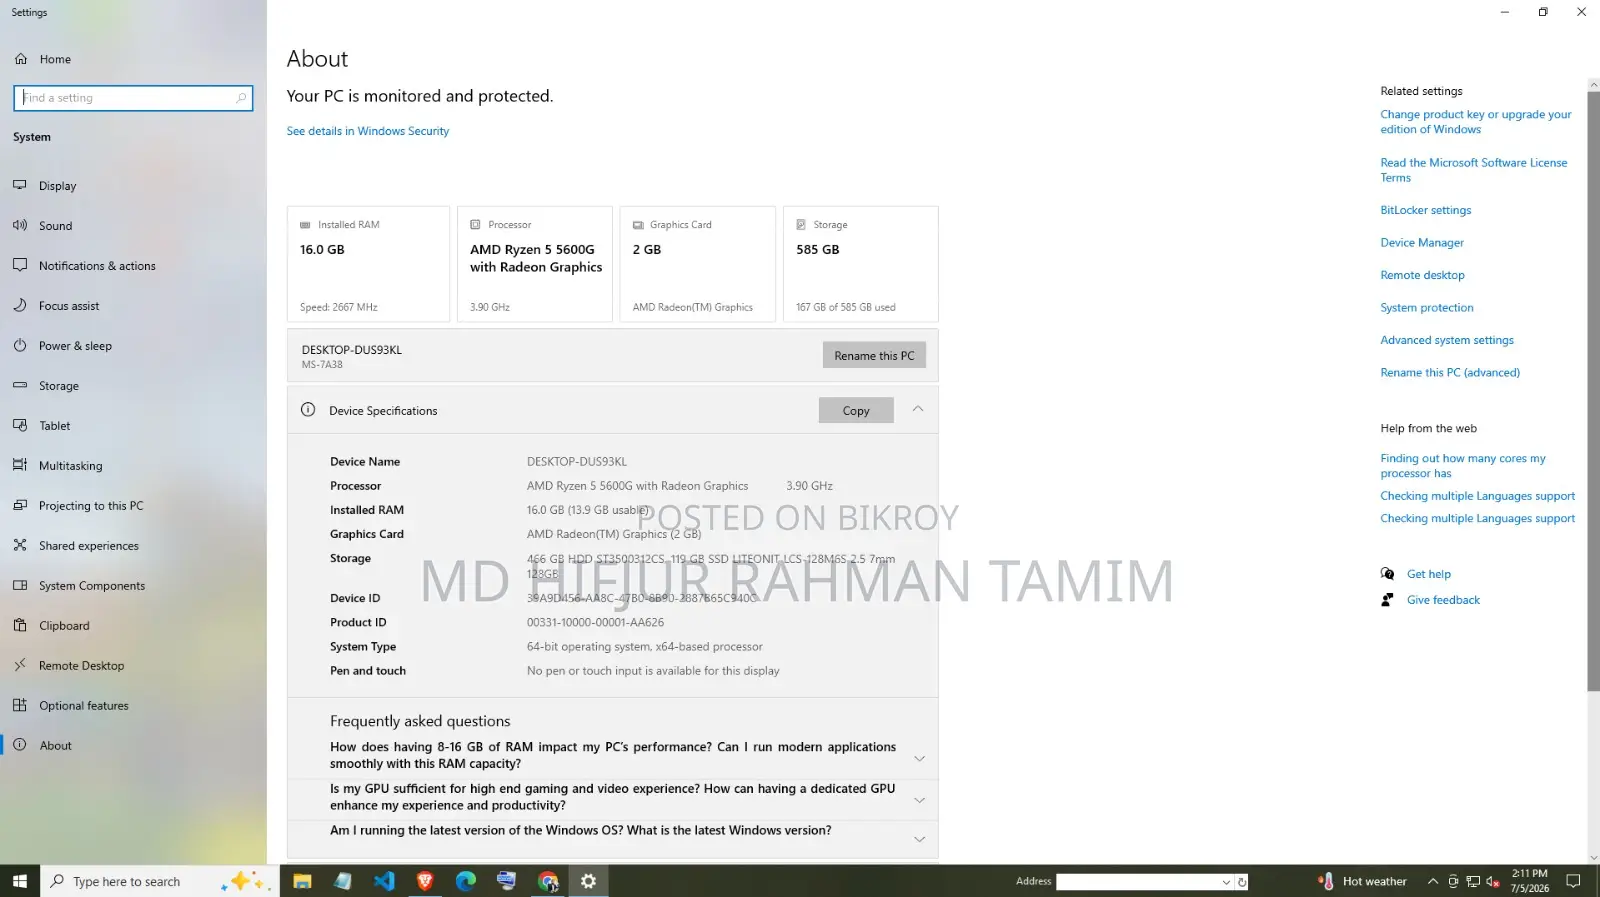Open Rename this PC (advanced) link
Image resolution: width=1600 pixels, height=897 pixels.
(x=1450, y=373)
